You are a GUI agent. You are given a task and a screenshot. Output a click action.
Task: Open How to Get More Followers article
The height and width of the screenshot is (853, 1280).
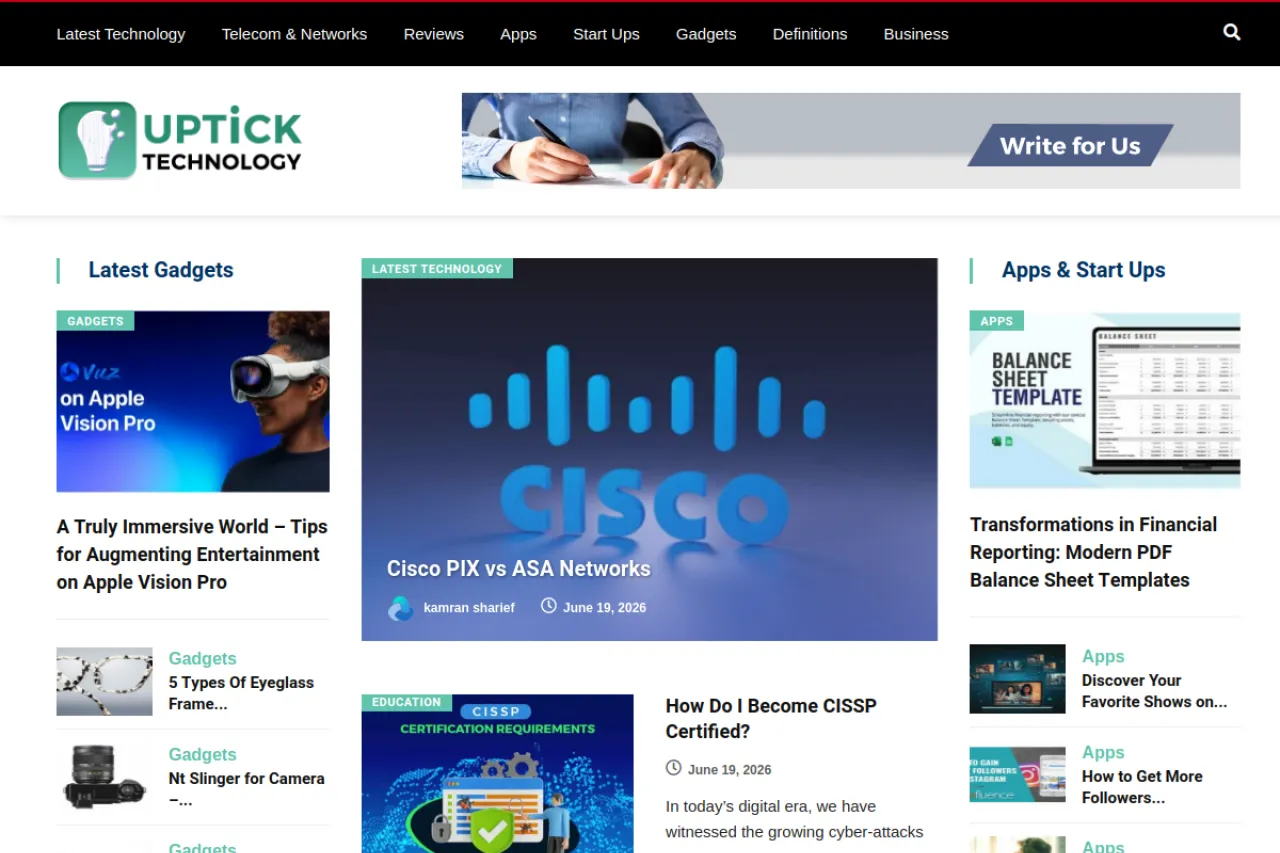click(1142, 787)
